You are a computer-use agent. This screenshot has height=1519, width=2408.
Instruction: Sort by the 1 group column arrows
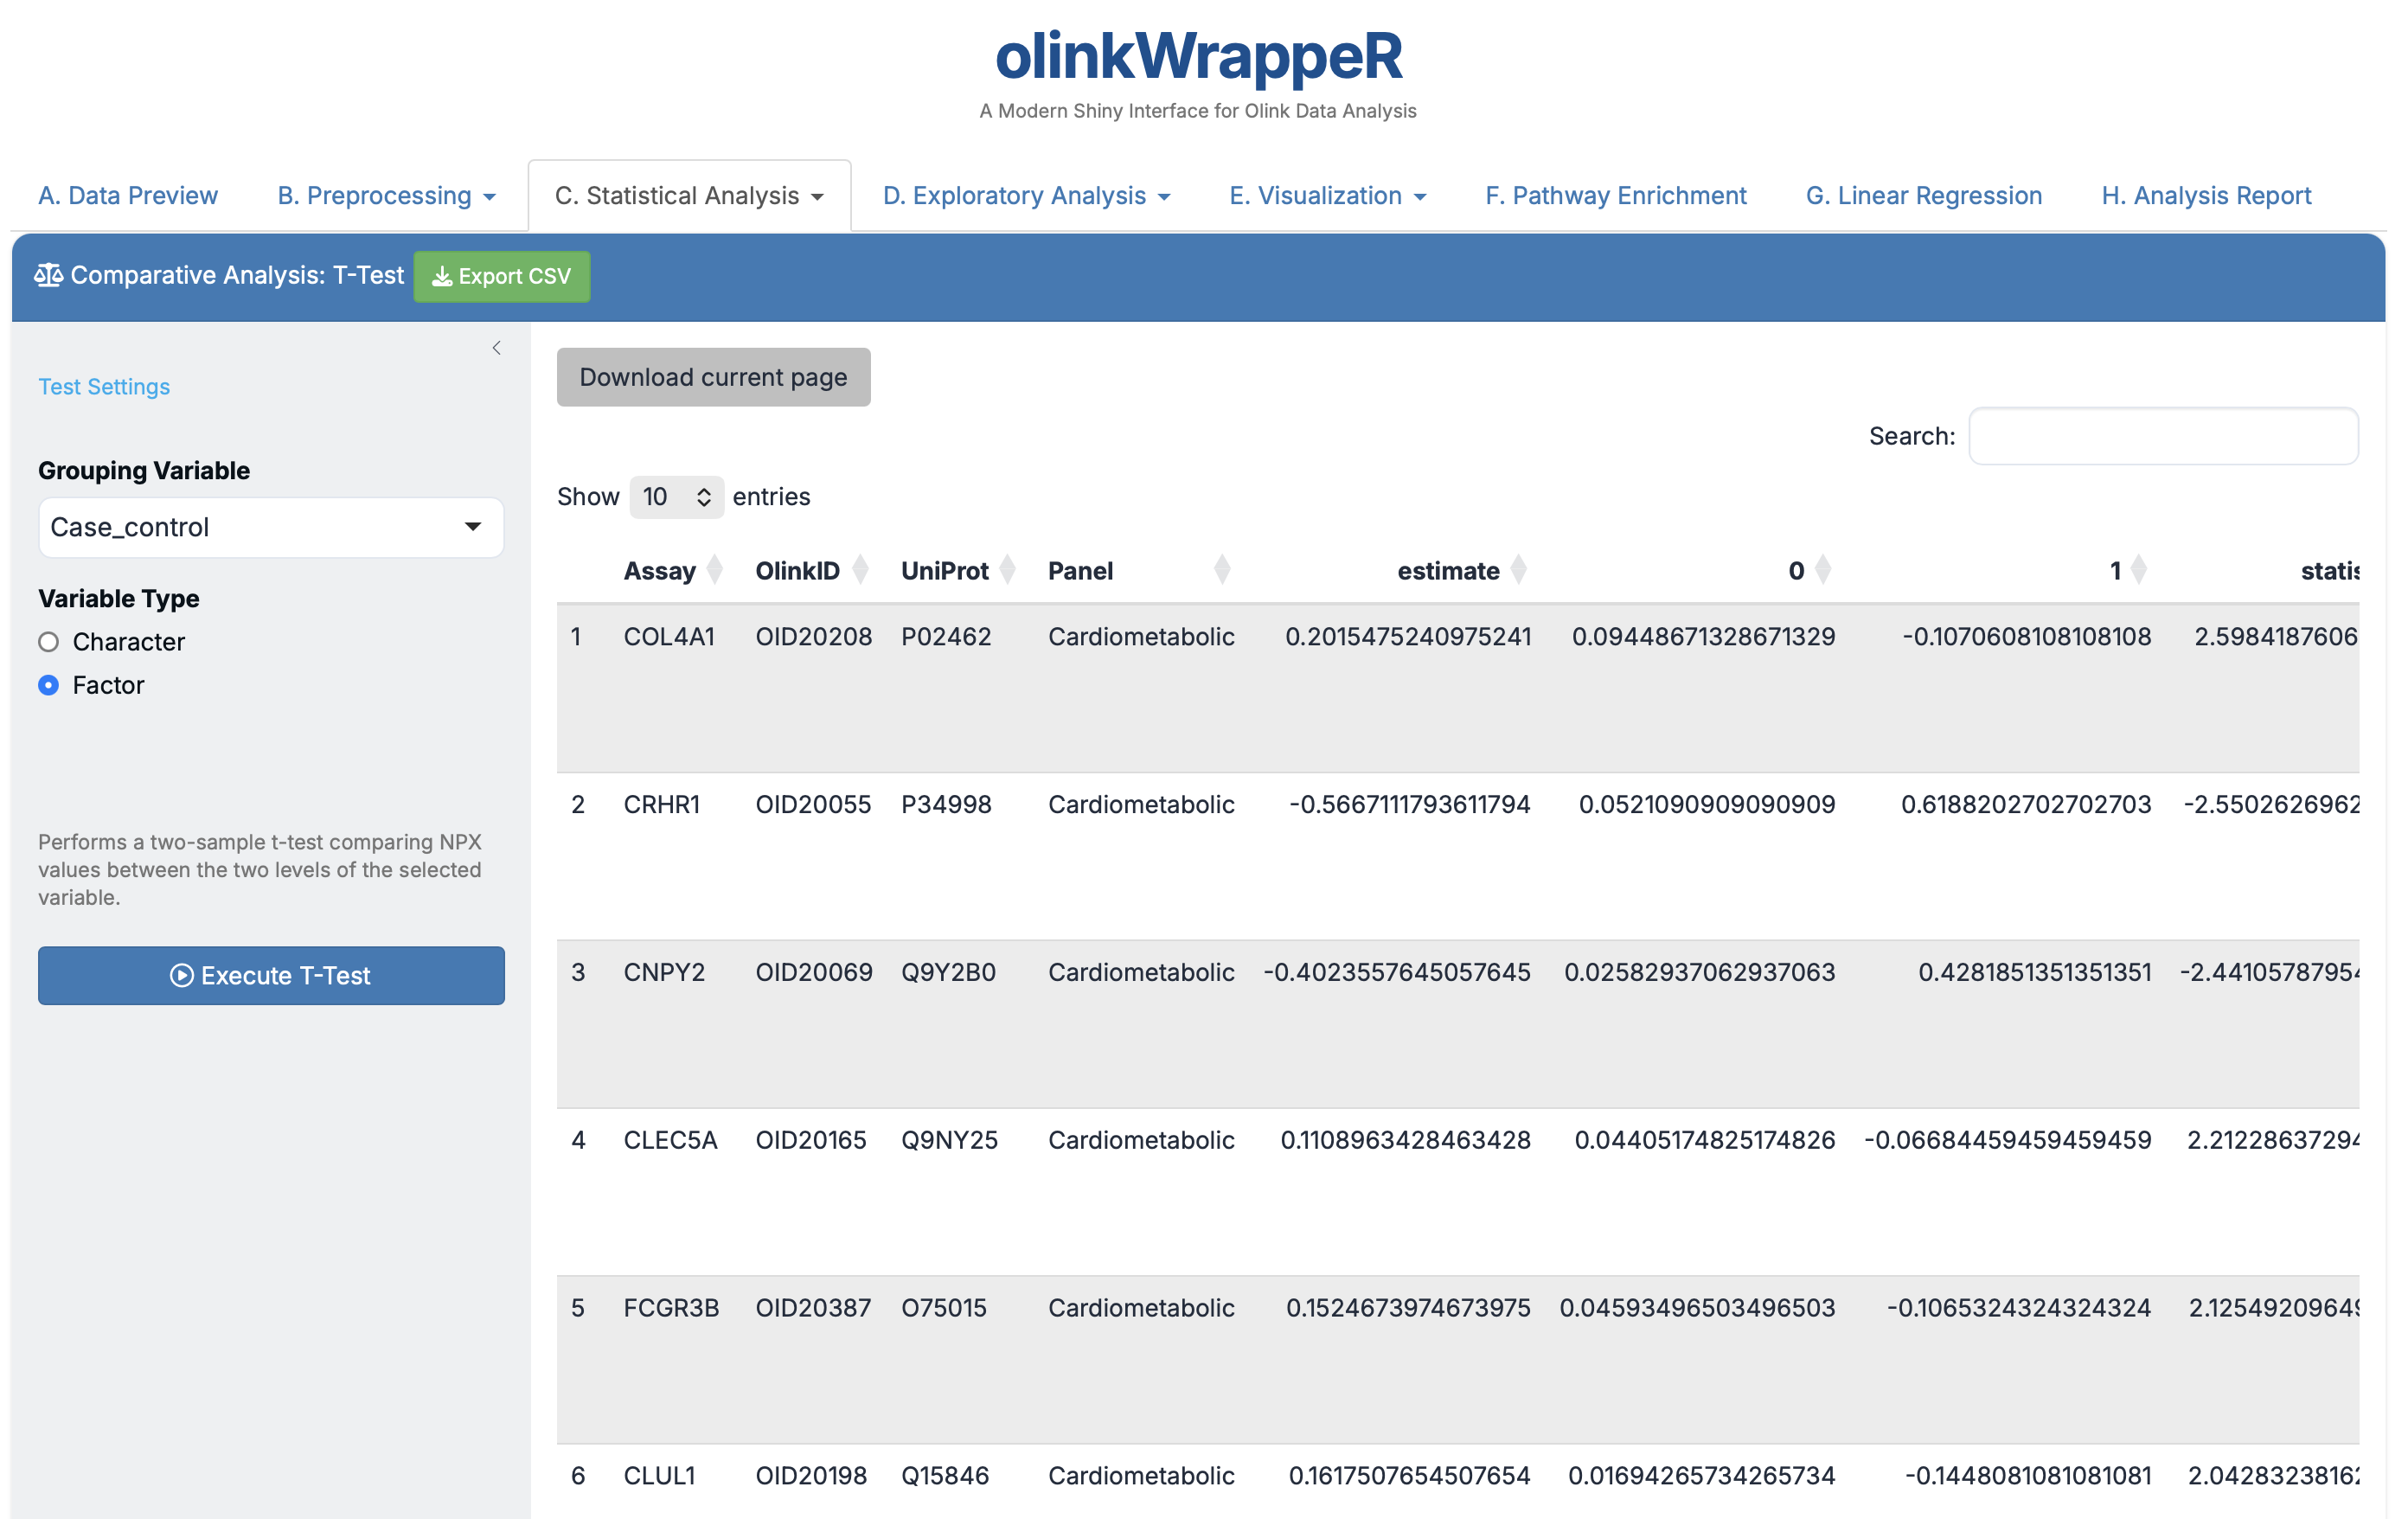click(2138, 570)
